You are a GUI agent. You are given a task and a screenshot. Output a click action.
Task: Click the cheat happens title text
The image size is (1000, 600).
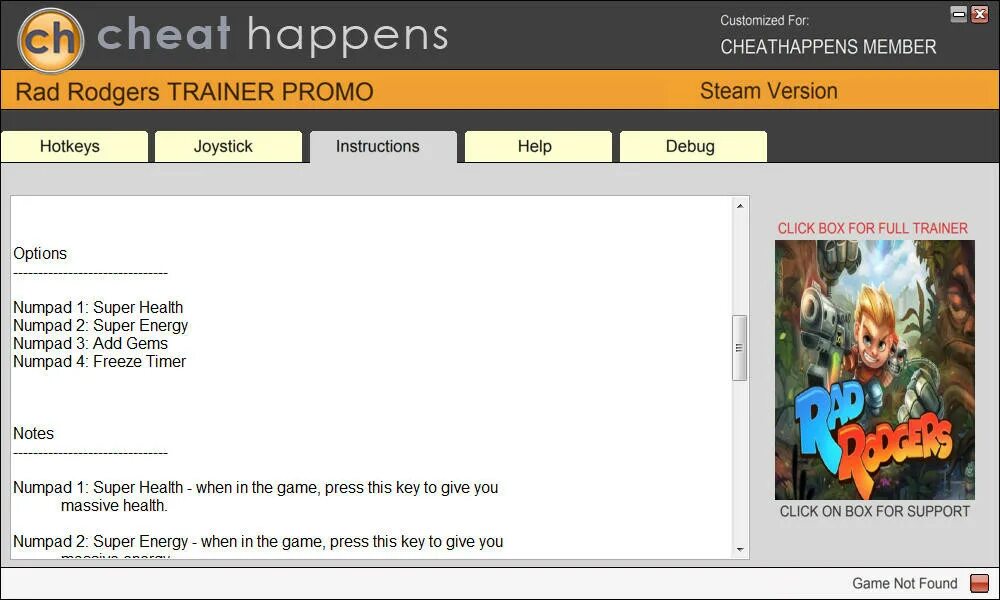272,35
